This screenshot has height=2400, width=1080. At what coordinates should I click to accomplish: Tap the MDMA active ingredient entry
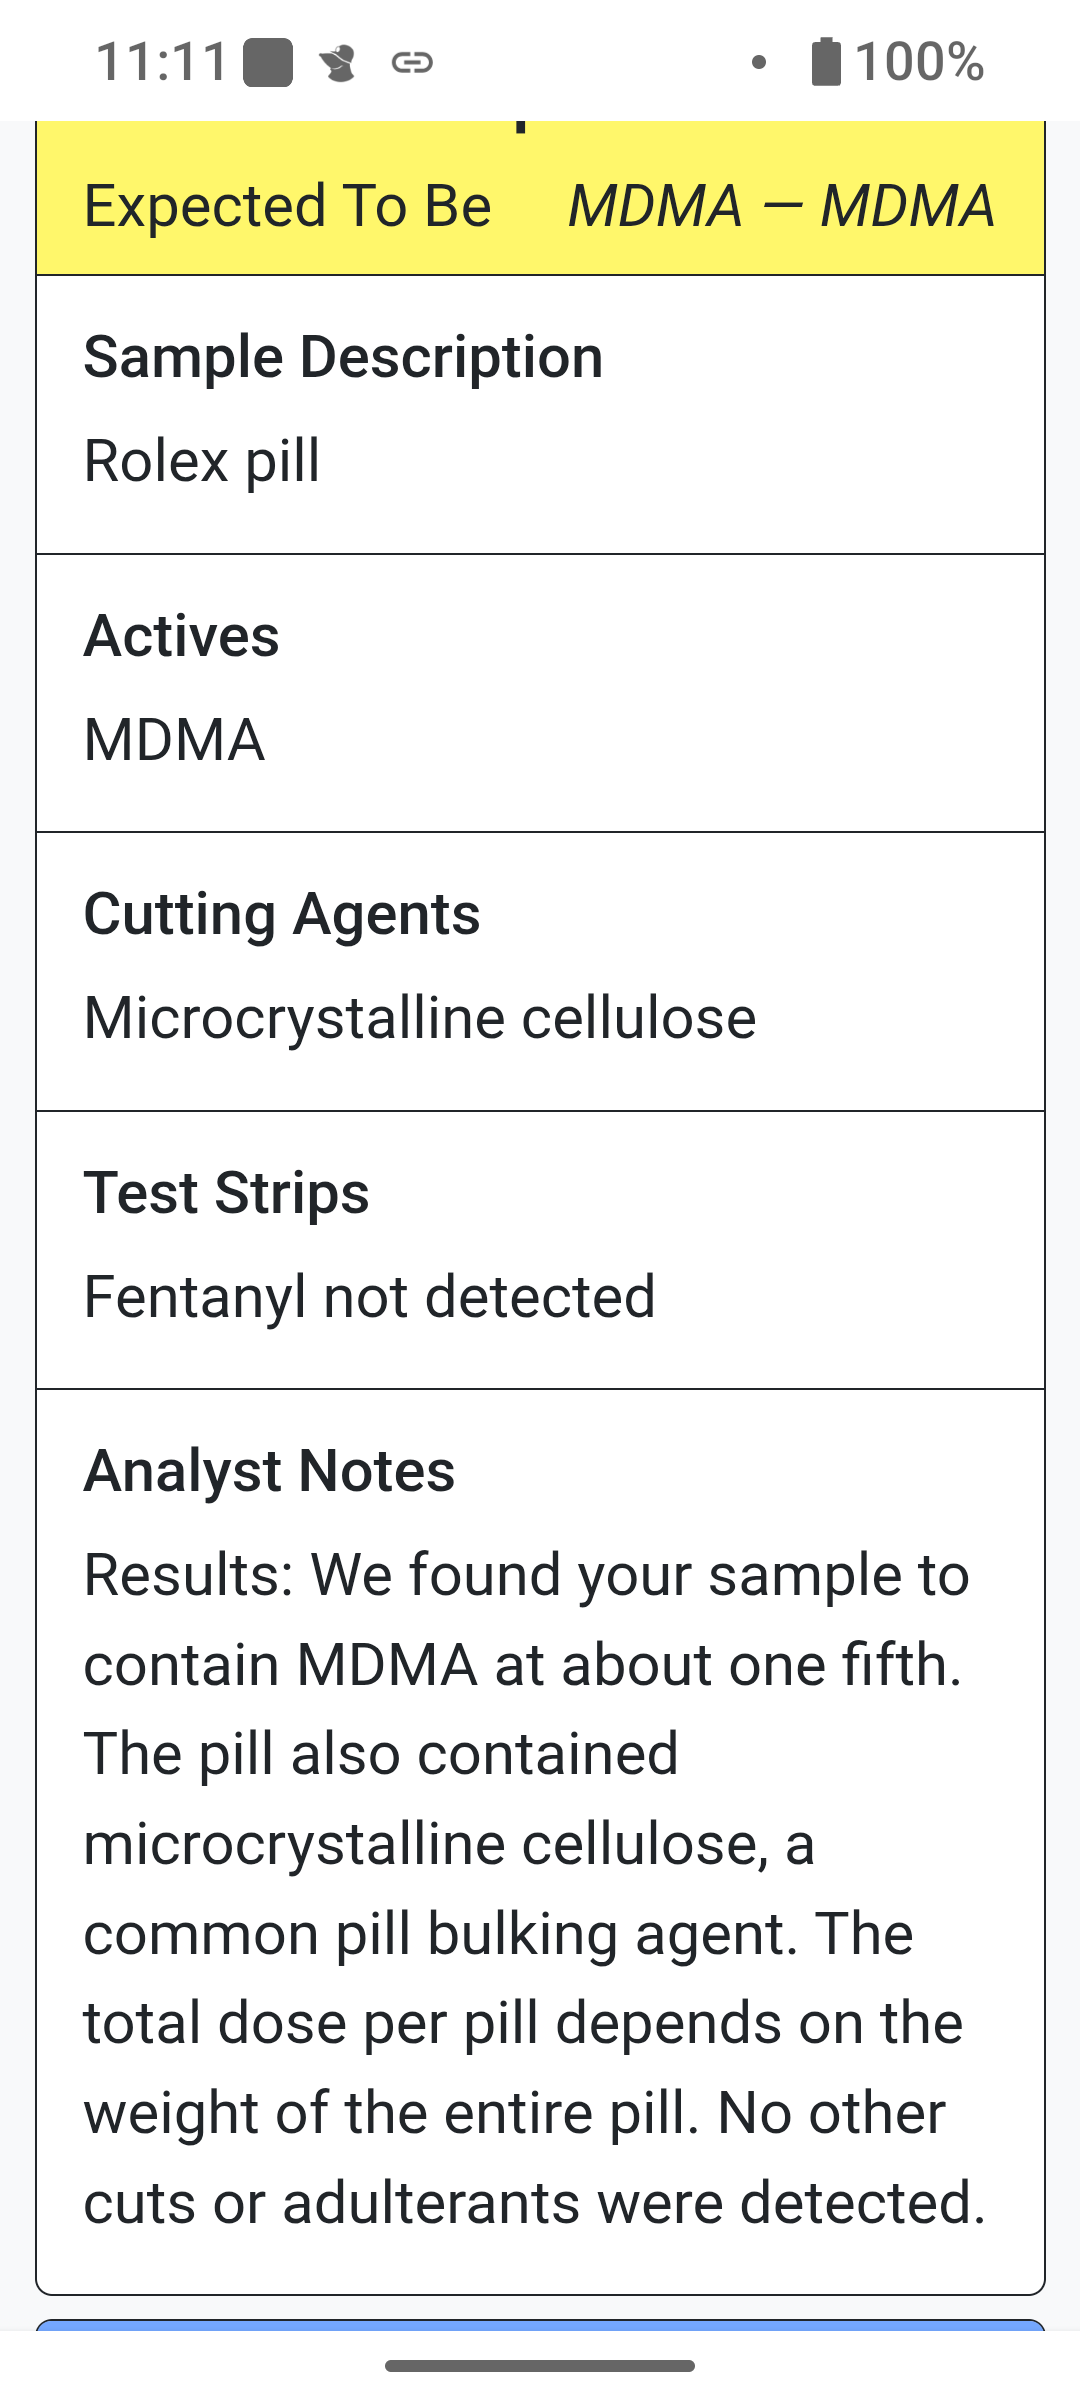click(x=172, y=740)
